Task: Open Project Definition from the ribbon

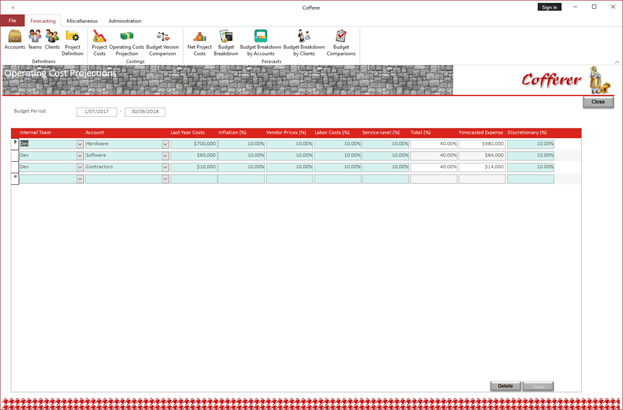Action: tap(72, 43)
